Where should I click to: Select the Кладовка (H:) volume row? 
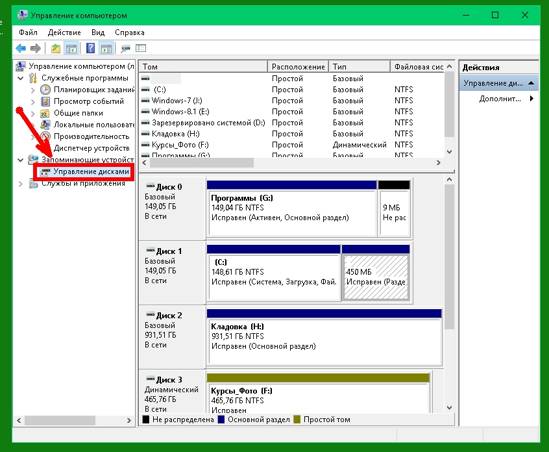click(x=292, y=134)
